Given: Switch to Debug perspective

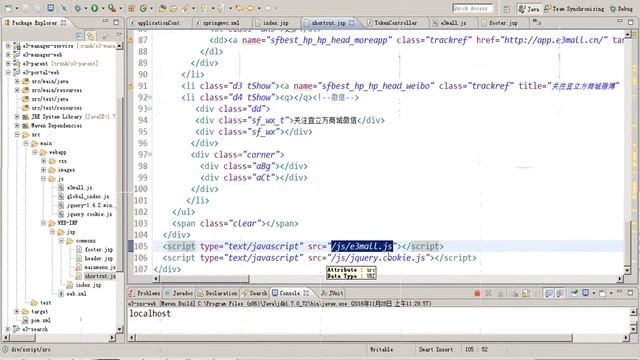Looking at the screenshot, I should [x=621, y=9].
